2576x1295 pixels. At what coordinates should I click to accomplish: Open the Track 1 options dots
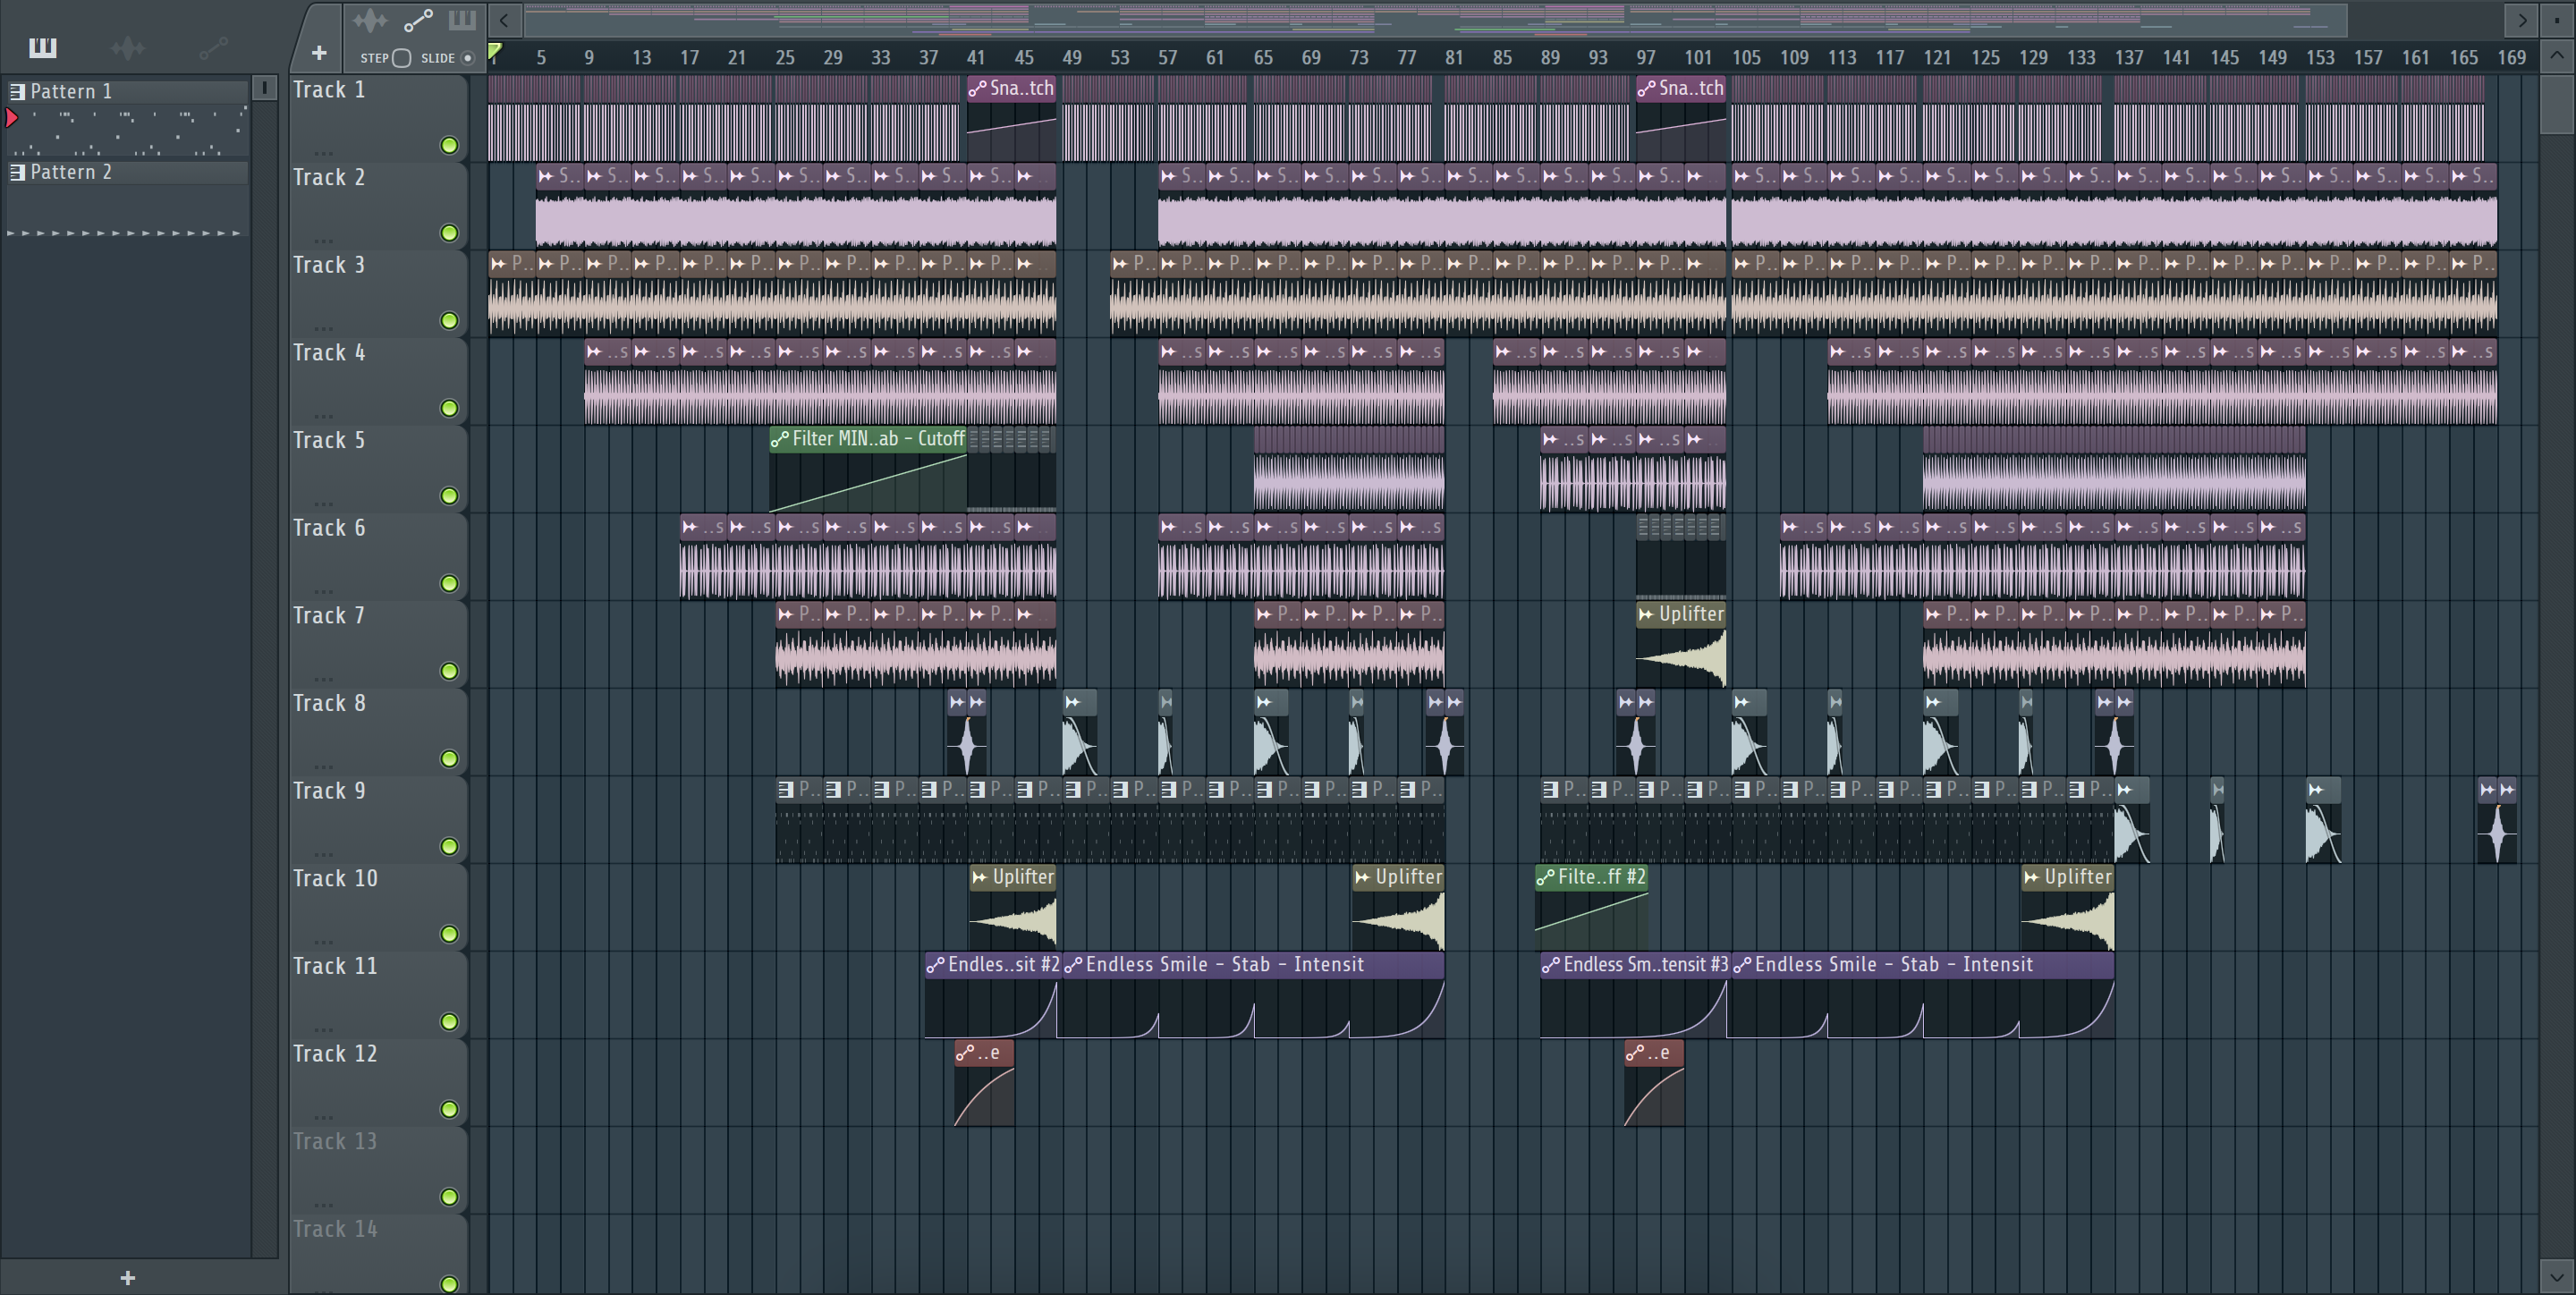[323, 153]
